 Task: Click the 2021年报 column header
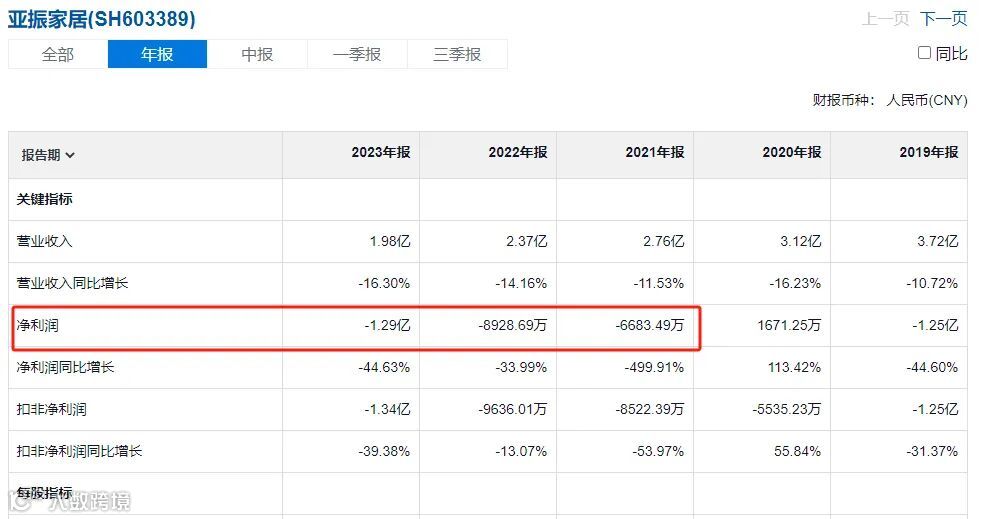(654, 152)
